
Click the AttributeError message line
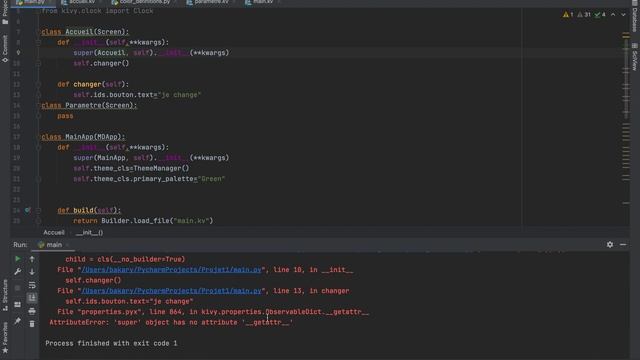coord(171,322)
